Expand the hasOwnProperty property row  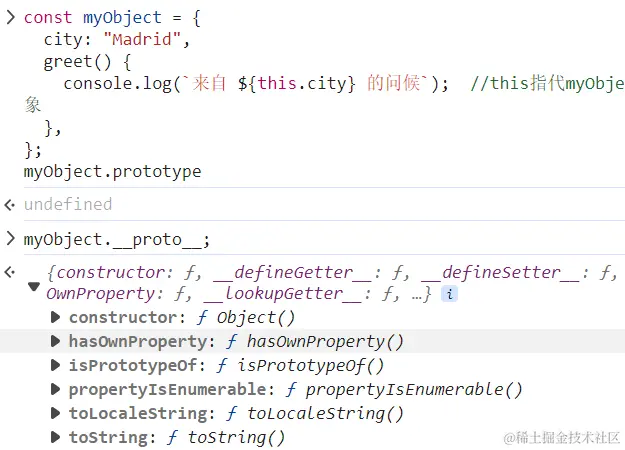point(55,341)
